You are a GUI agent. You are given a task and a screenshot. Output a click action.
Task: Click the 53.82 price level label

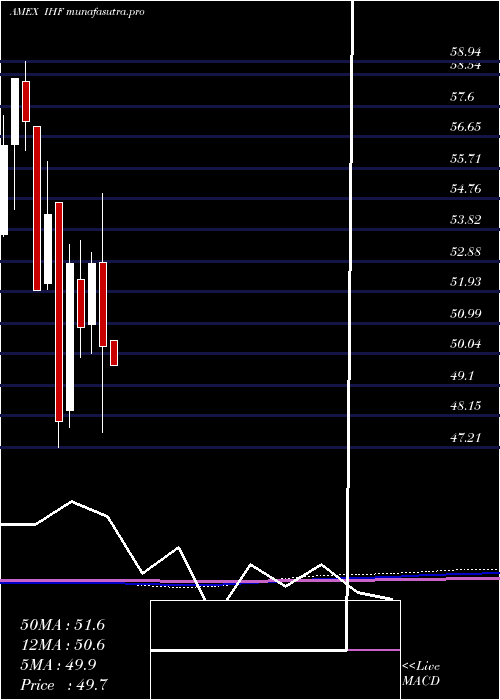click(x=465, y=220)
